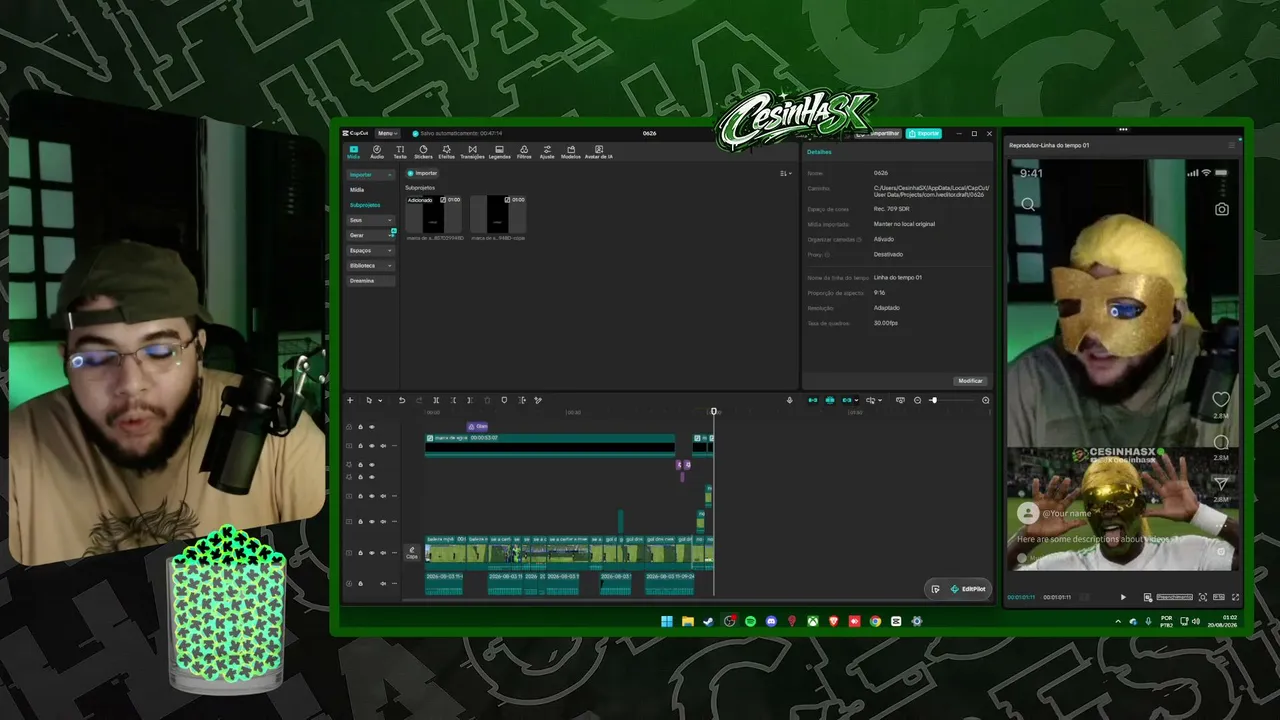
Task: Open Steam from the taskbar
Action: point(708,621)
